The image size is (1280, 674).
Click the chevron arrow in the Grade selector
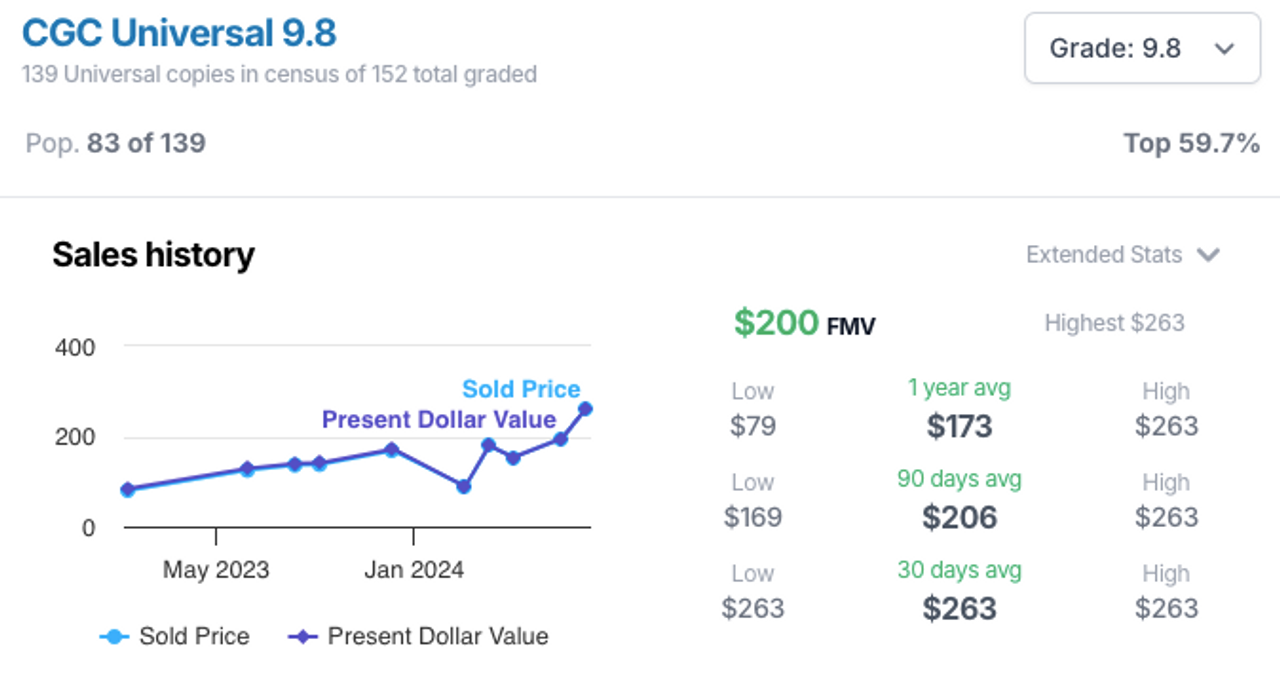(x=1224, y=49)
